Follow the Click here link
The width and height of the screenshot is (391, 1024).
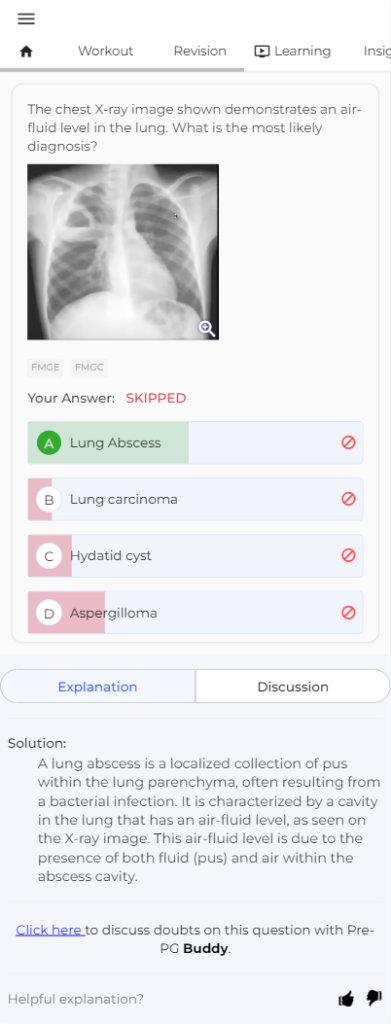click(x=50, y=929)
